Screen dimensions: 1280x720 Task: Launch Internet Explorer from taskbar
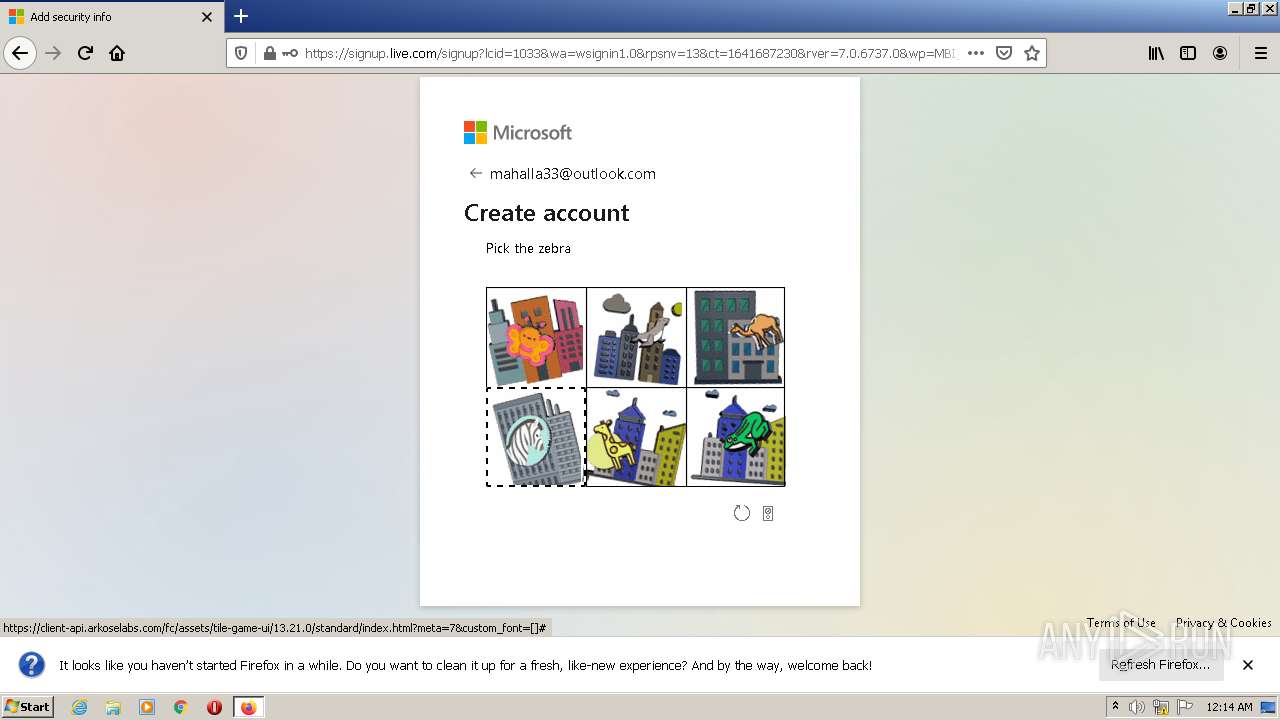coord(80,707)
